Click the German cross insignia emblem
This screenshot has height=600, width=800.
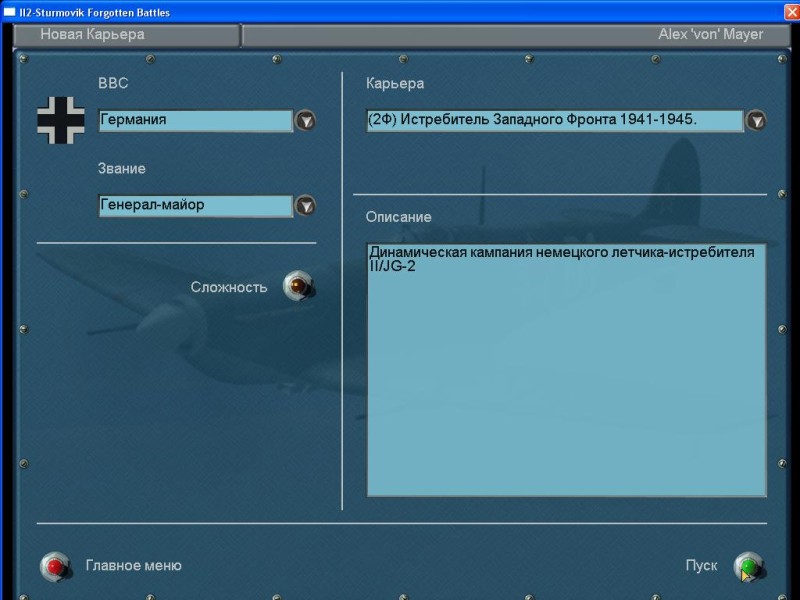pyautogui.click(x=61, y=120)
